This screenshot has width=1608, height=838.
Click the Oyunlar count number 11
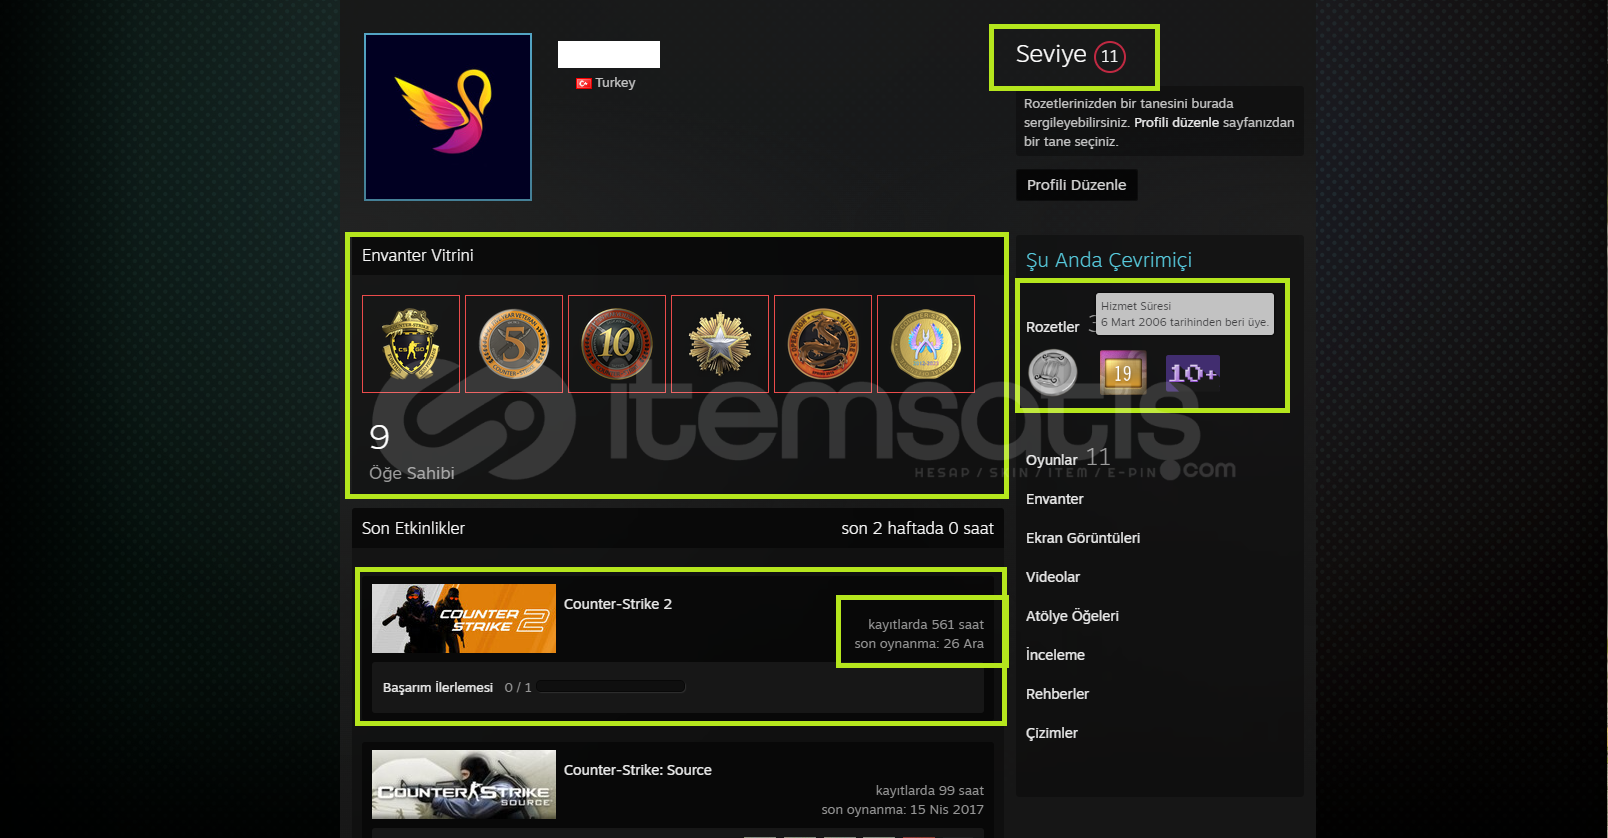[x=1098, y=457]
